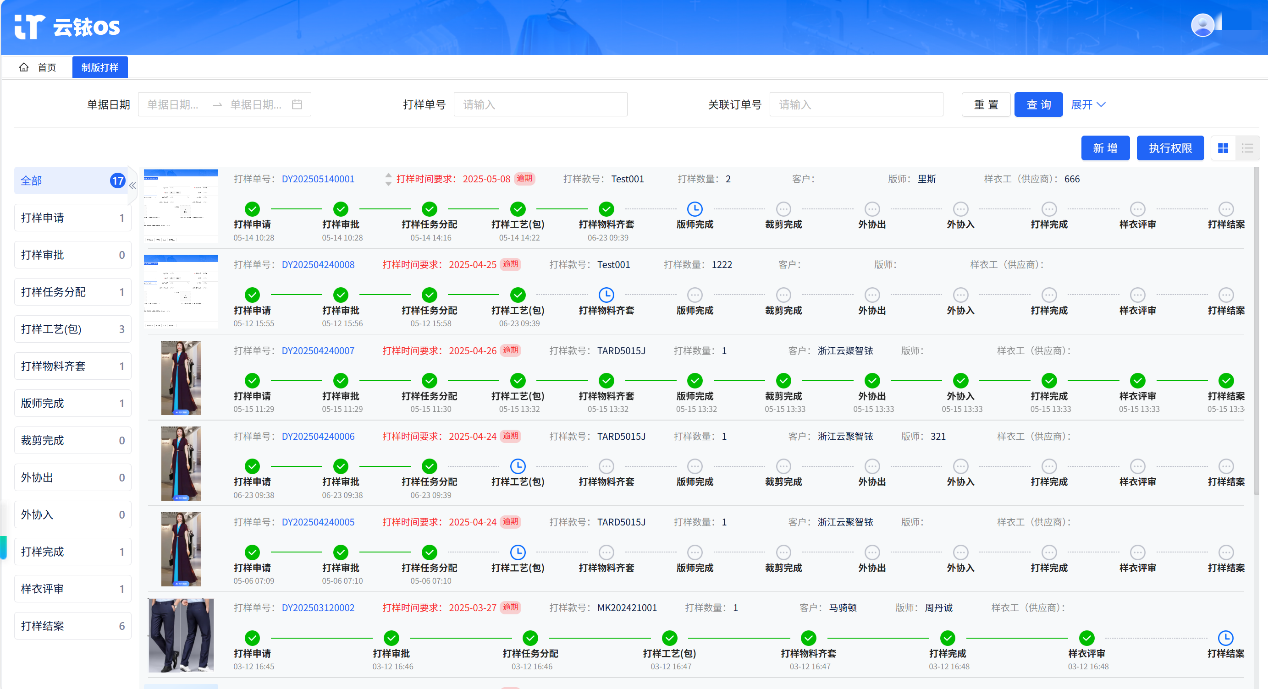This screenshot has height=689, width=1268.
Task: Click pending 裁剪完成 step icon in first order
Action: [783, 209]
